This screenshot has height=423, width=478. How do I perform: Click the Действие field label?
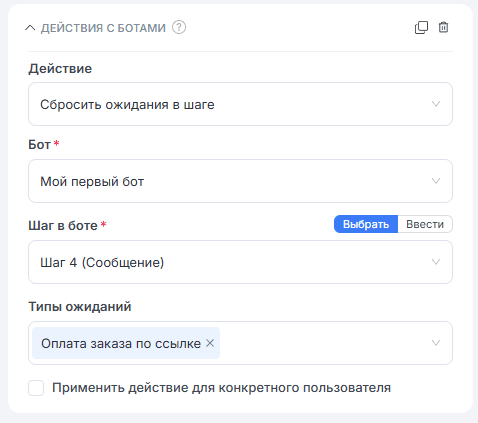point(60,69)
